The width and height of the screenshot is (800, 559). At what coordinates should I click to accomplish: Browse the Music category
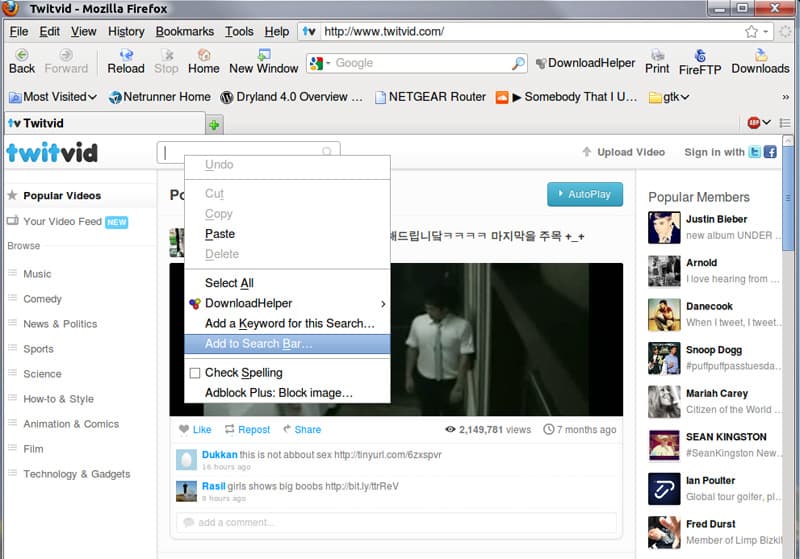(37, 274)
